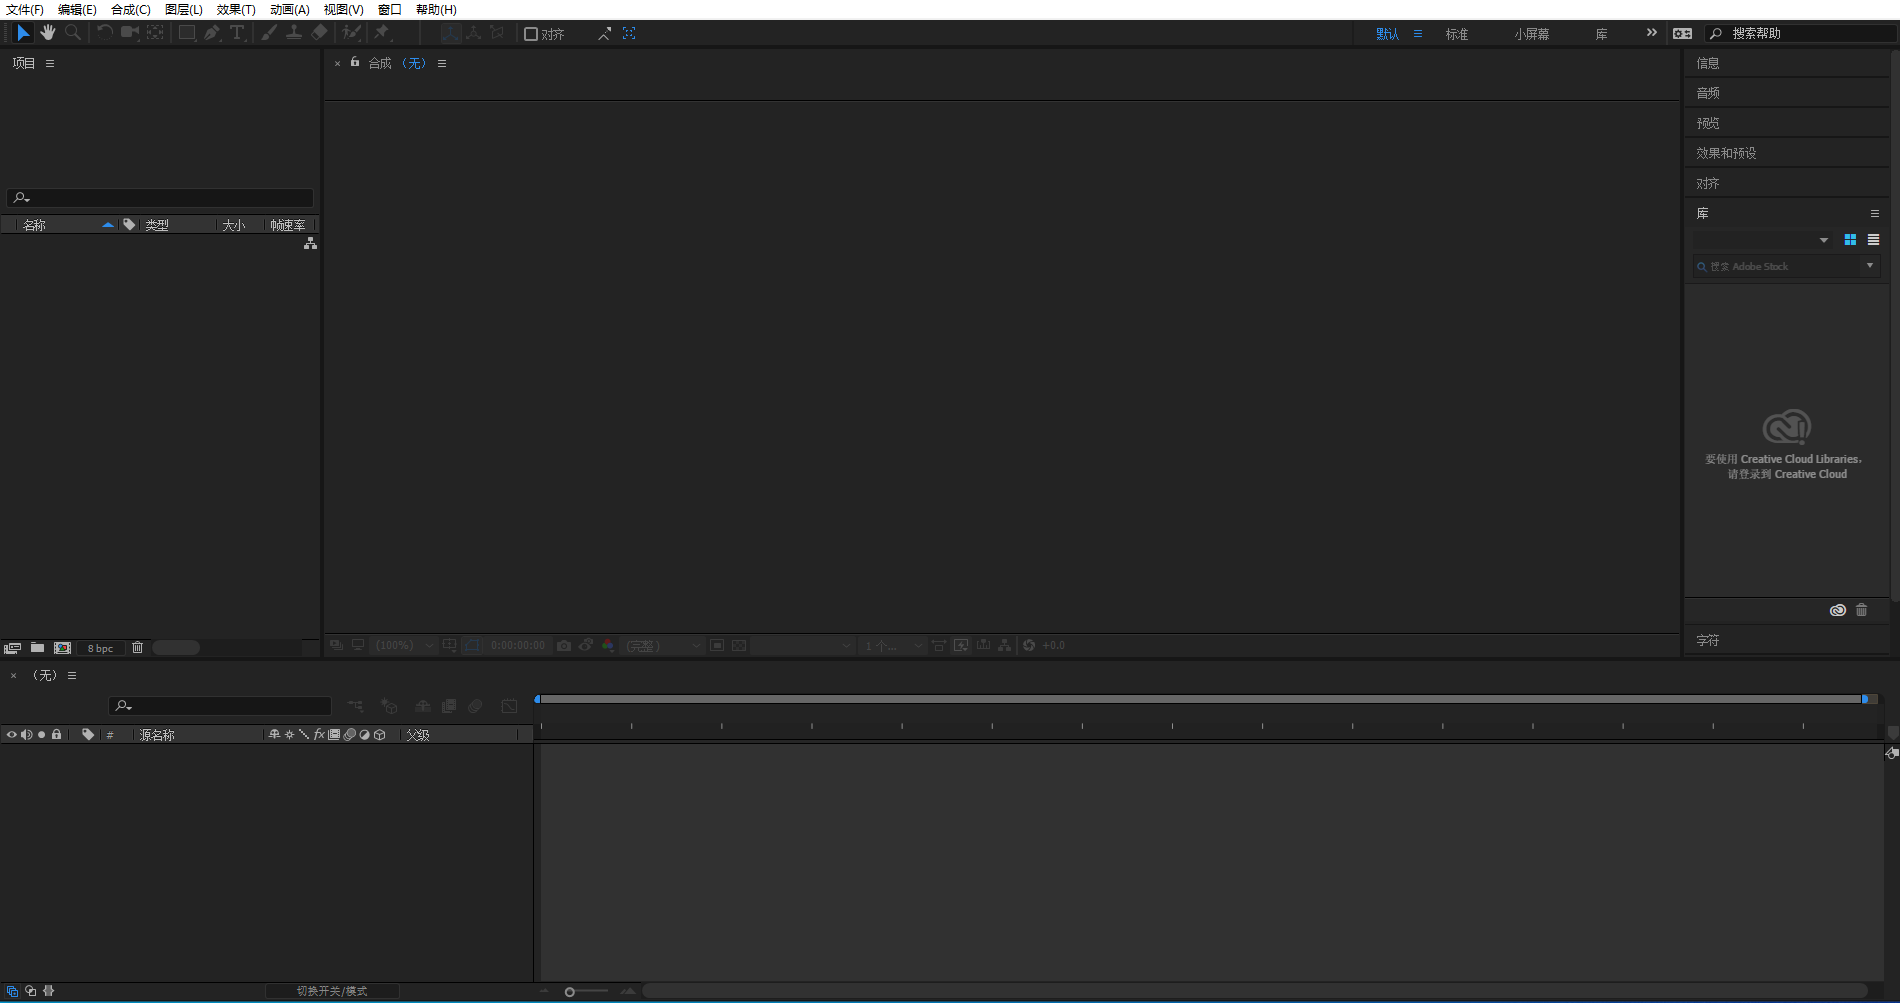
Task: Select the Hand tool in the toolbar
Action: click(x=47, y=33)
